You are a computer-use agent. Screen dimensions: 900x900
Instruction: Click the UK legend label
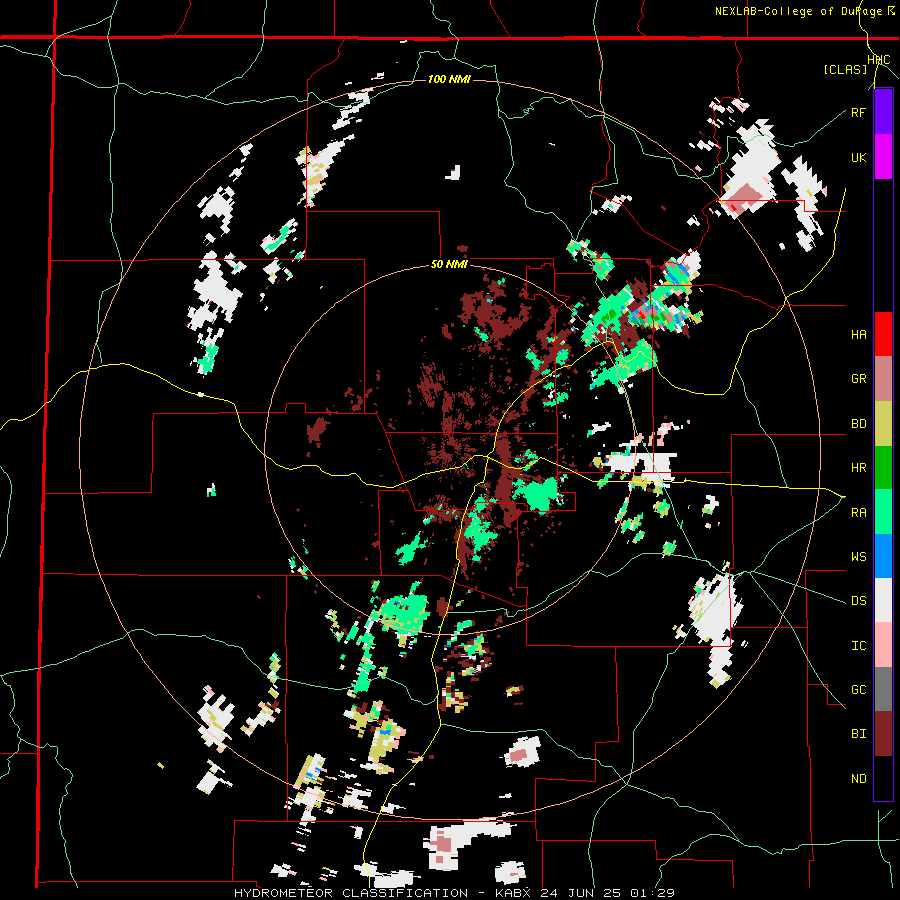[858, 157]
